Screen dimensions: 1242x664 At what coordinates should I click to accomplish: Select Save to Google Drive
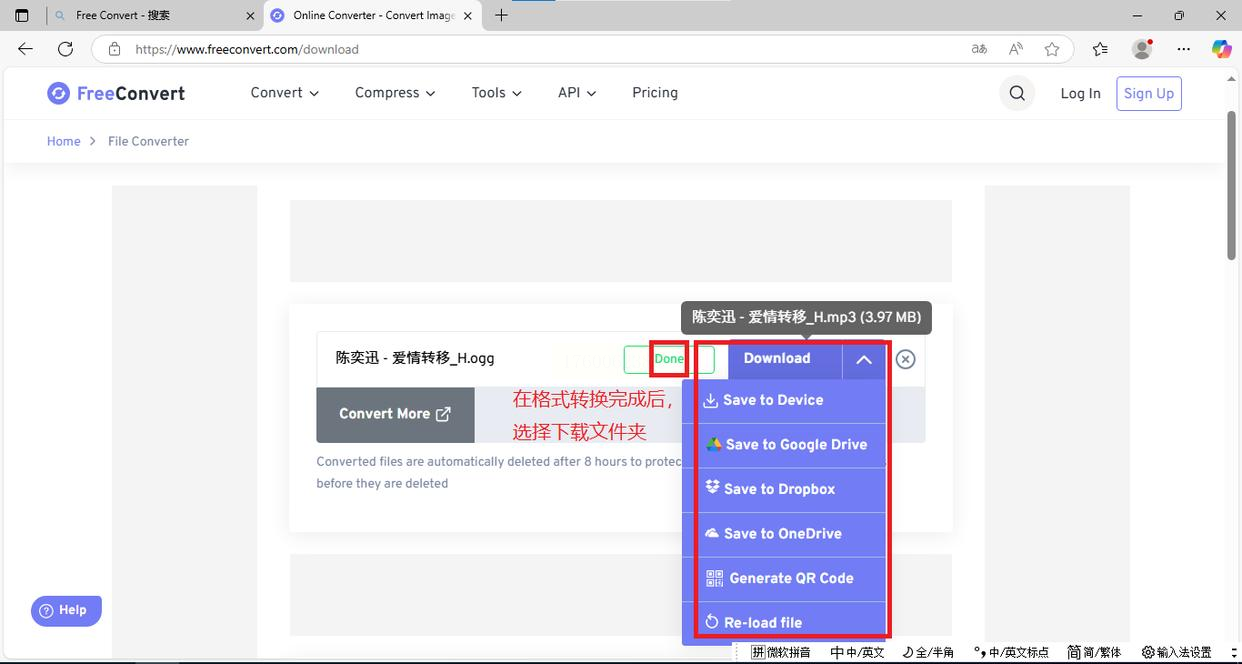pyautogui.click(x=785, y=445)
